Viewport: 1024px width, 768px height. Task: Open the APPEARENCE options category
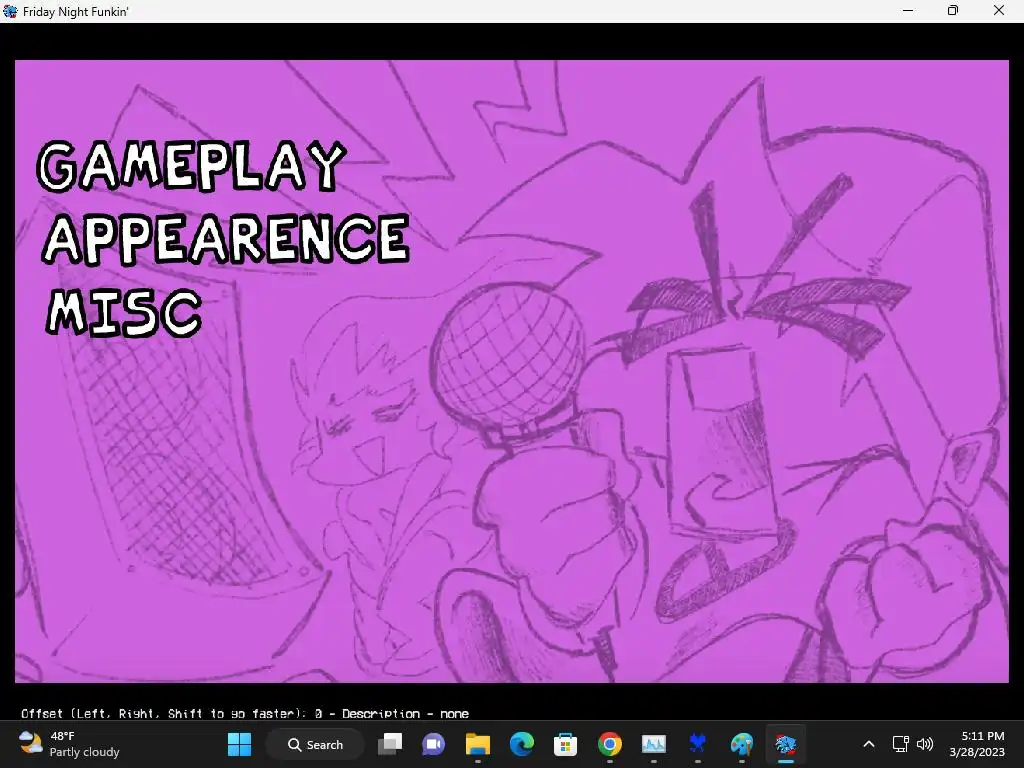click(x=226, y=239)
